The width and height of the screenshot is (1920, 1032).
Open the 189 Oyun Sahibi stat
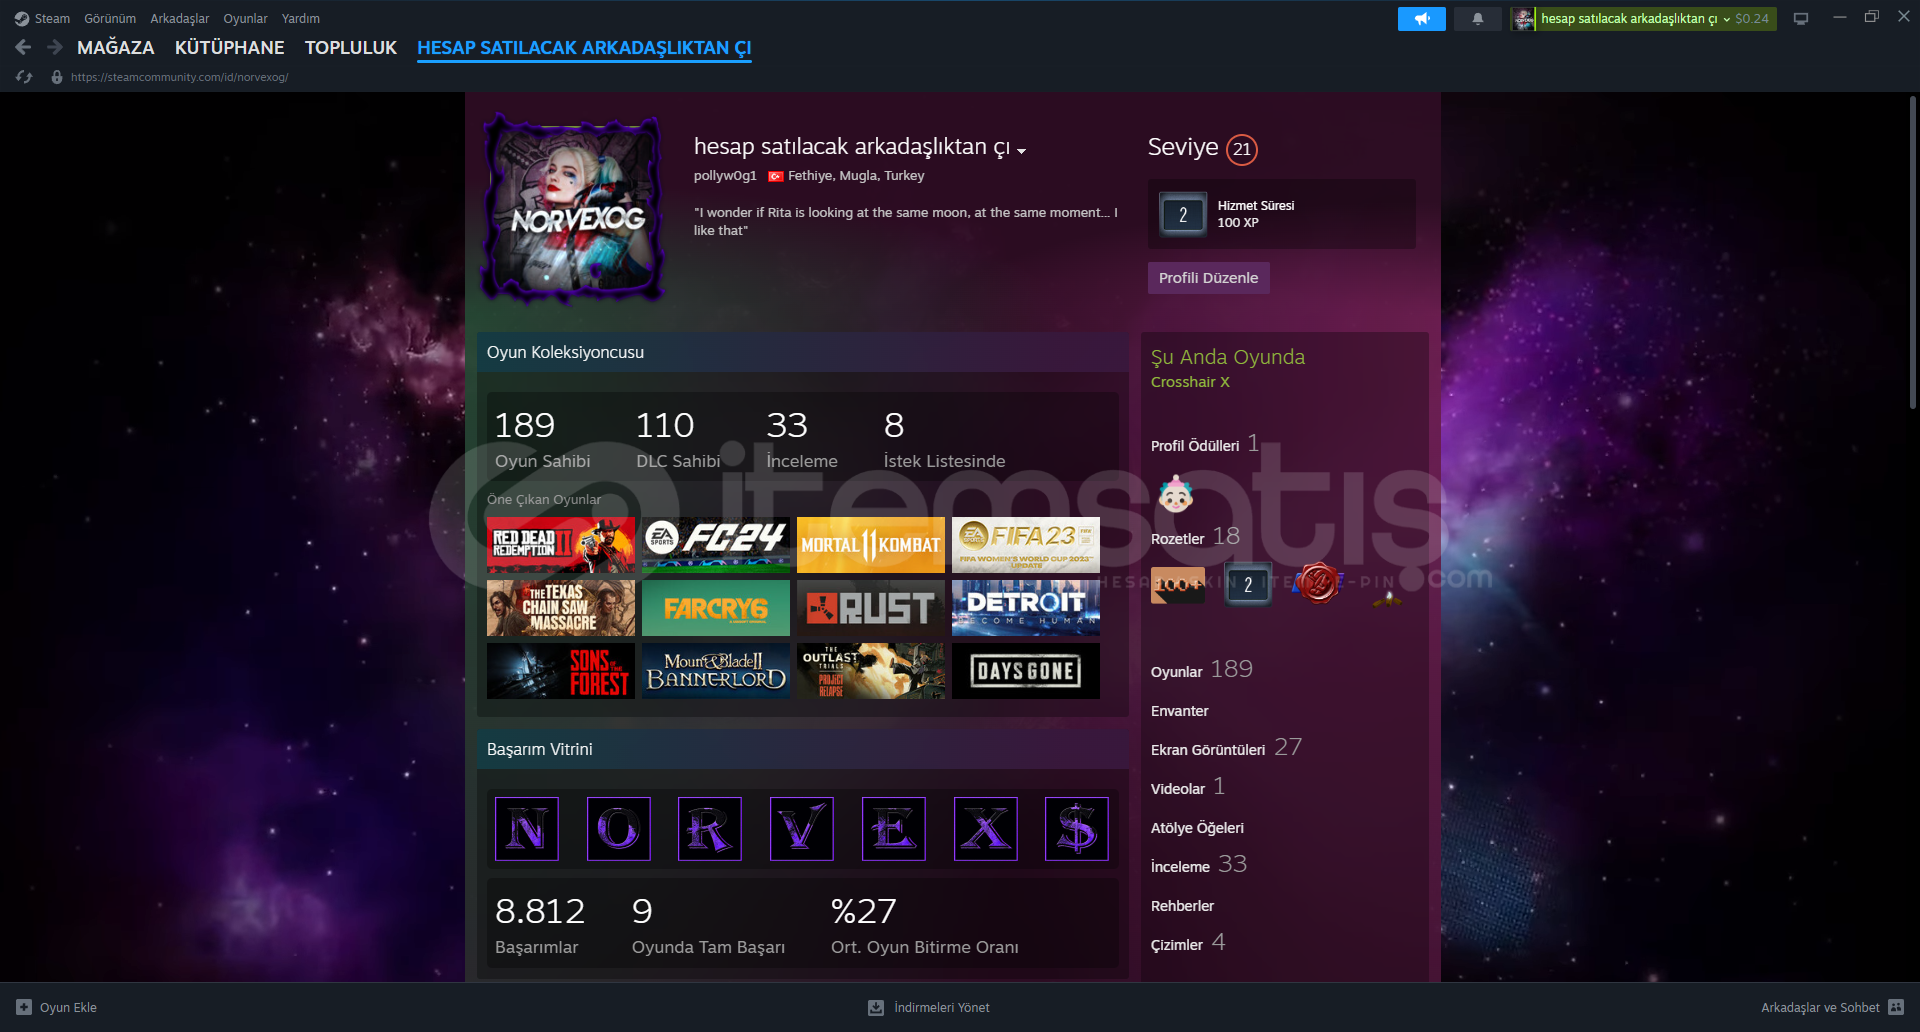543,439
